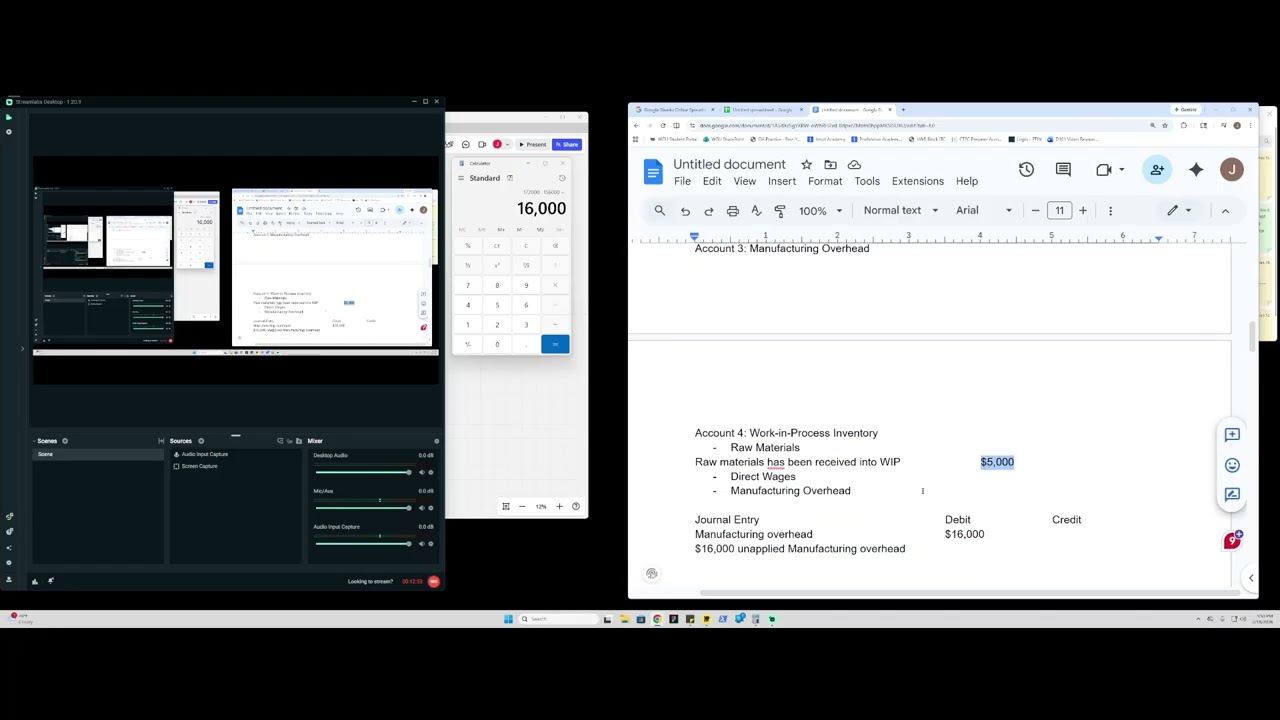Image resolution: width=1280 pixels, height=720 pixels.
Task: Open the Google Docs home icon
Action: click(653, 172)
